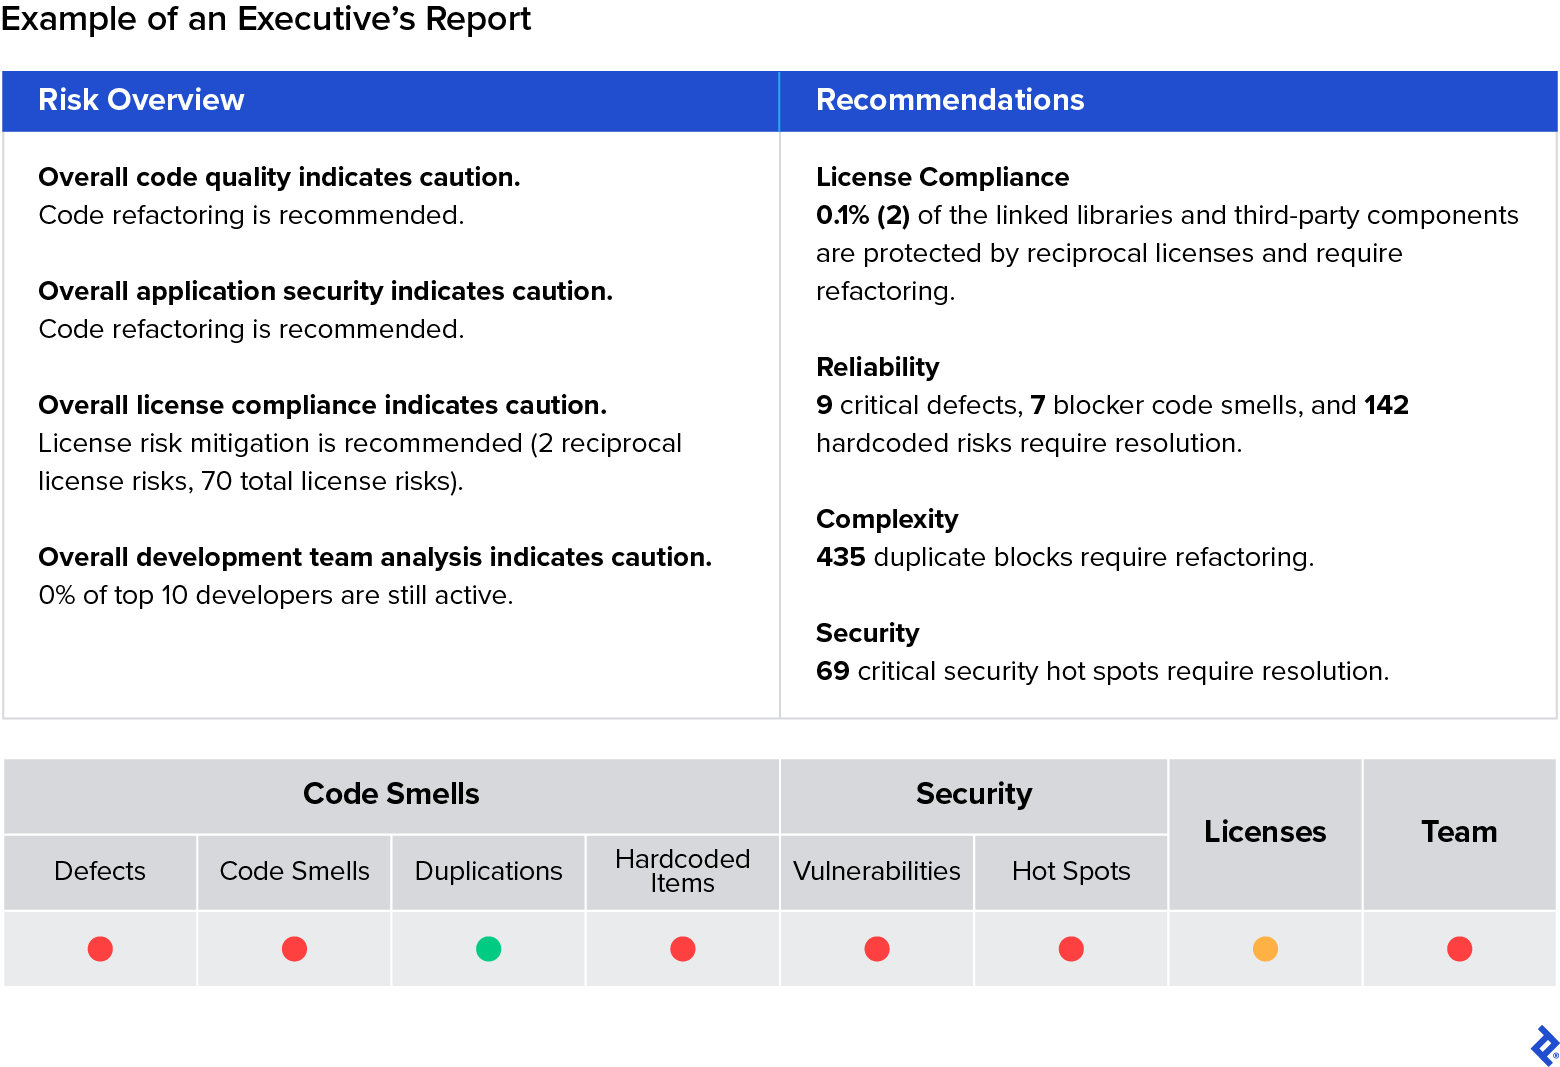Toggle the yellow Licenses warning indicator
The image size is (1560, 1067).
tap(1264, 948)
